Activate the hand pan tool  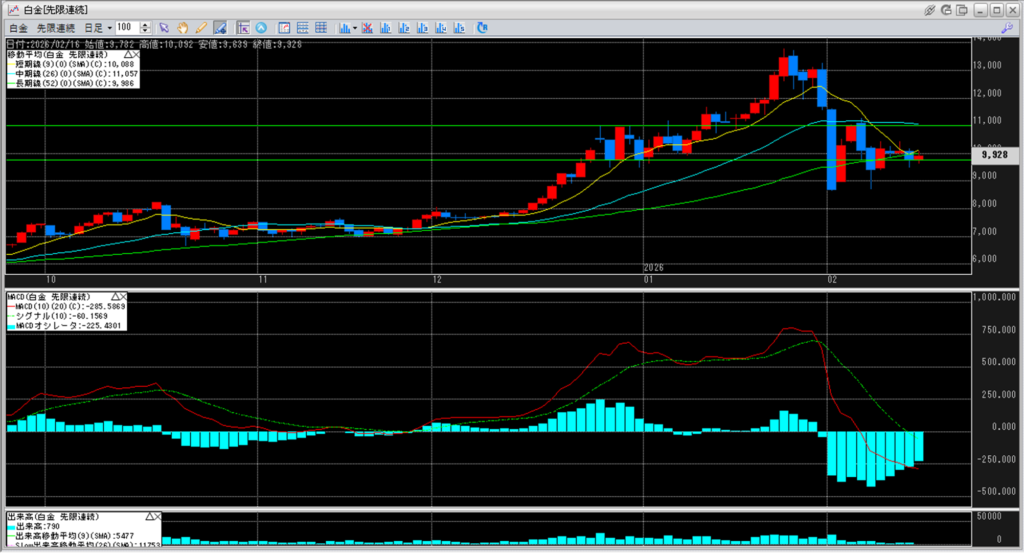(x=183, y=27)
